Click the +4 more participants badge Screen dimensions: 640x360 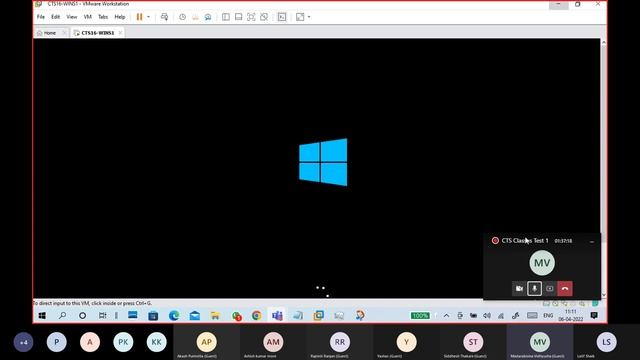pyautogui.click(x=23, y=342)
